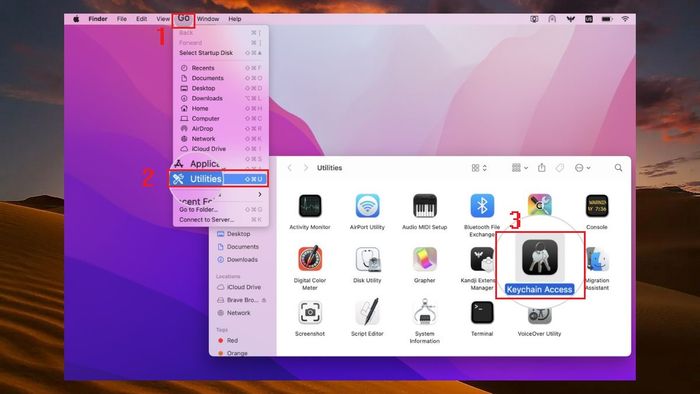Open the Finder menu

tap(98, 19)
